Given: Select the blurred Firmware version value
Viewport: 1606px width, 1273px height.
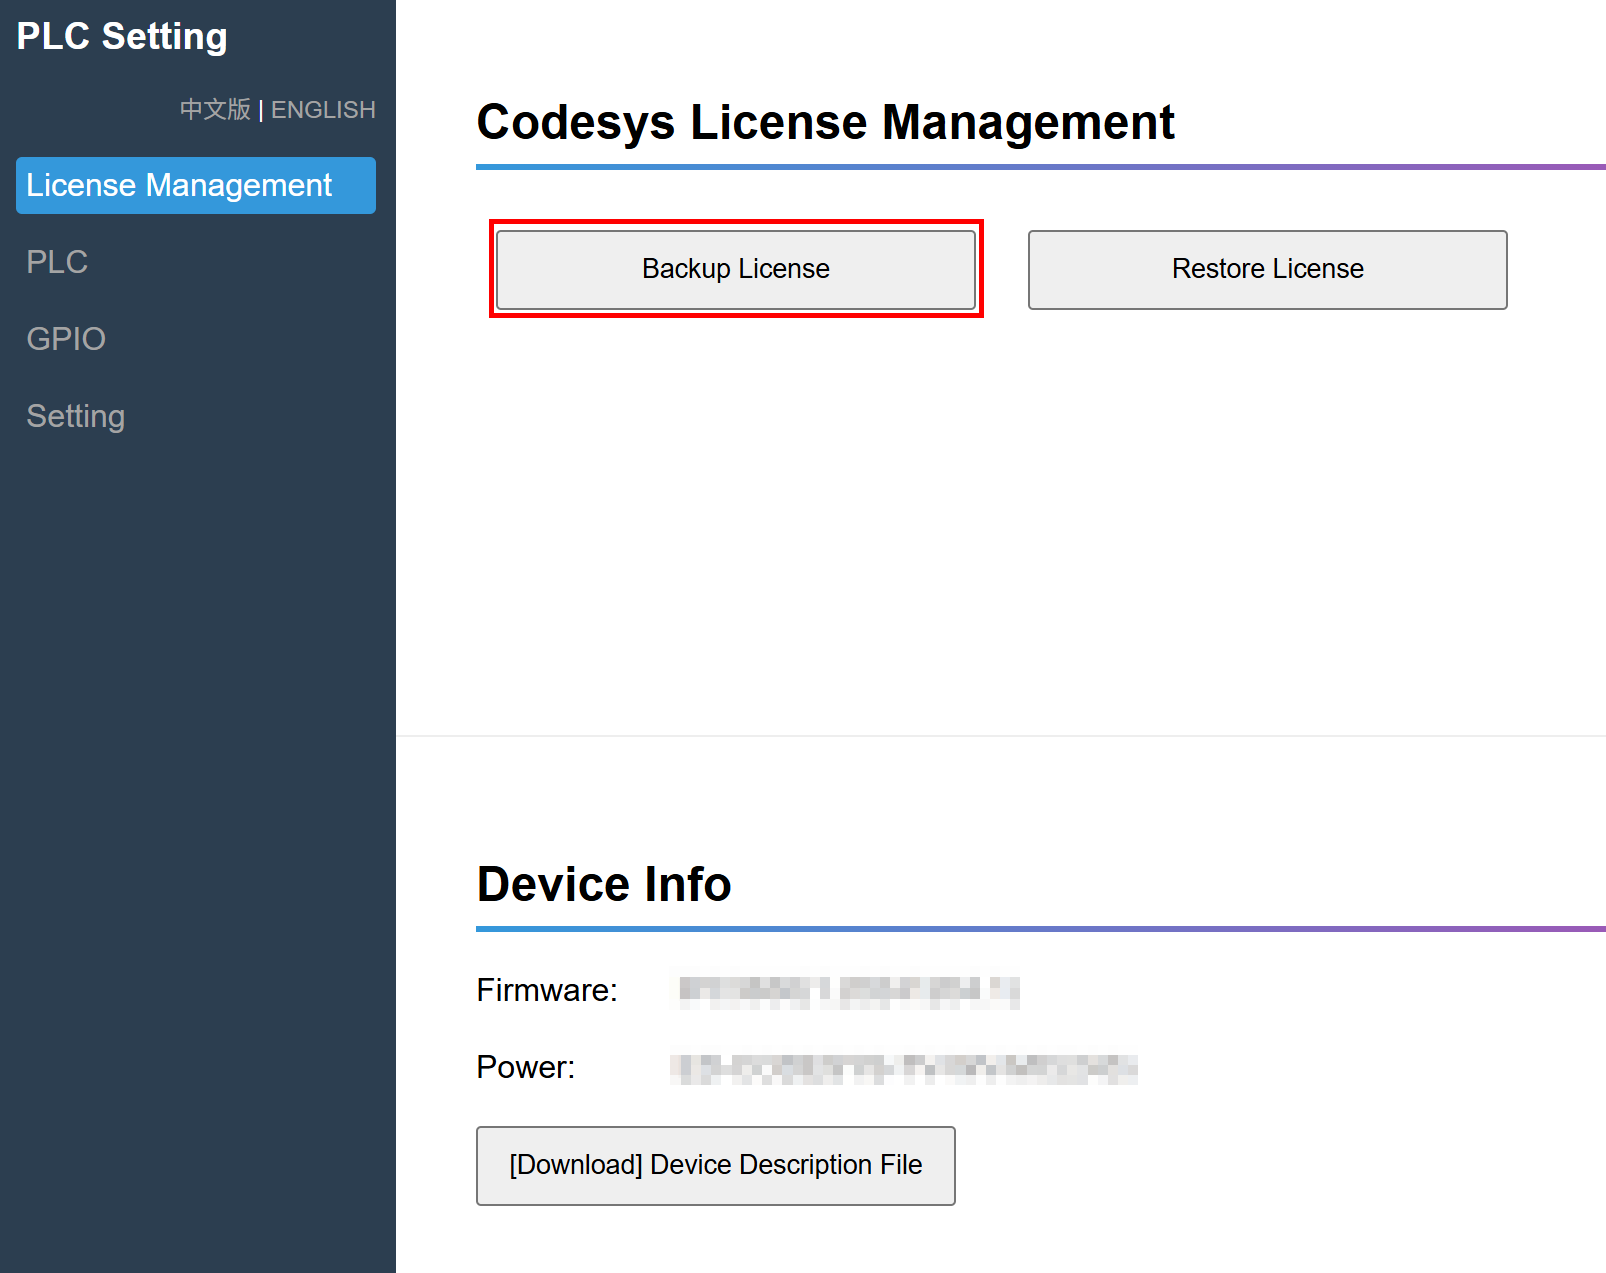Looking at the screenshot, I should 848,991.
